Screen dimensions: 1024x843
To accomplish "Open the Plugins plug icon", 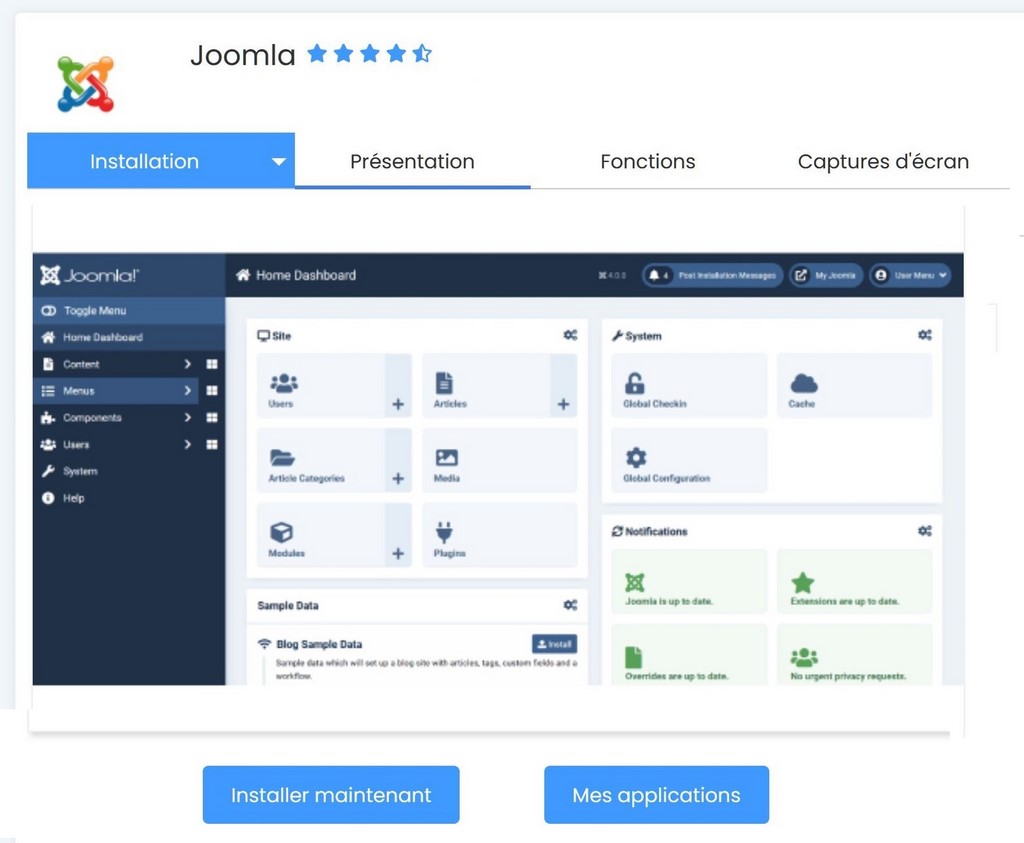I will [x=446, y=532].
